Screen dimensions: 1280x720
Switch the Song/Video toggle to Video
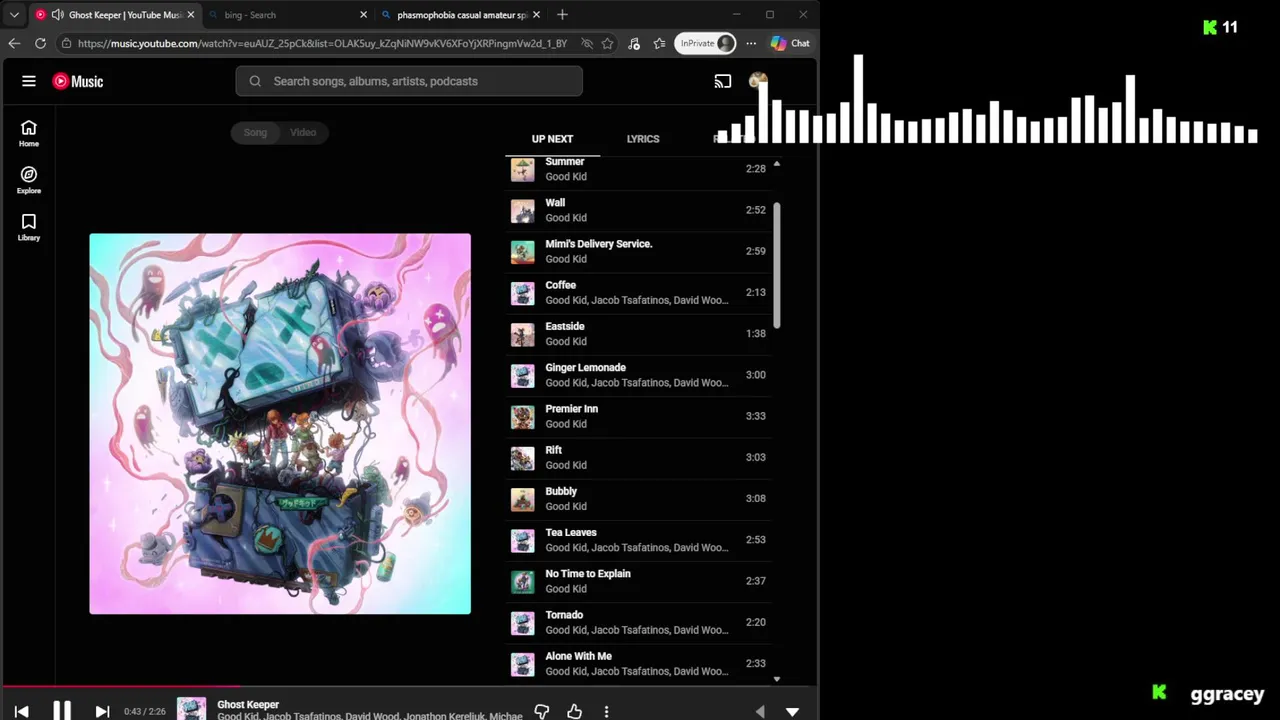click(303, 132)
